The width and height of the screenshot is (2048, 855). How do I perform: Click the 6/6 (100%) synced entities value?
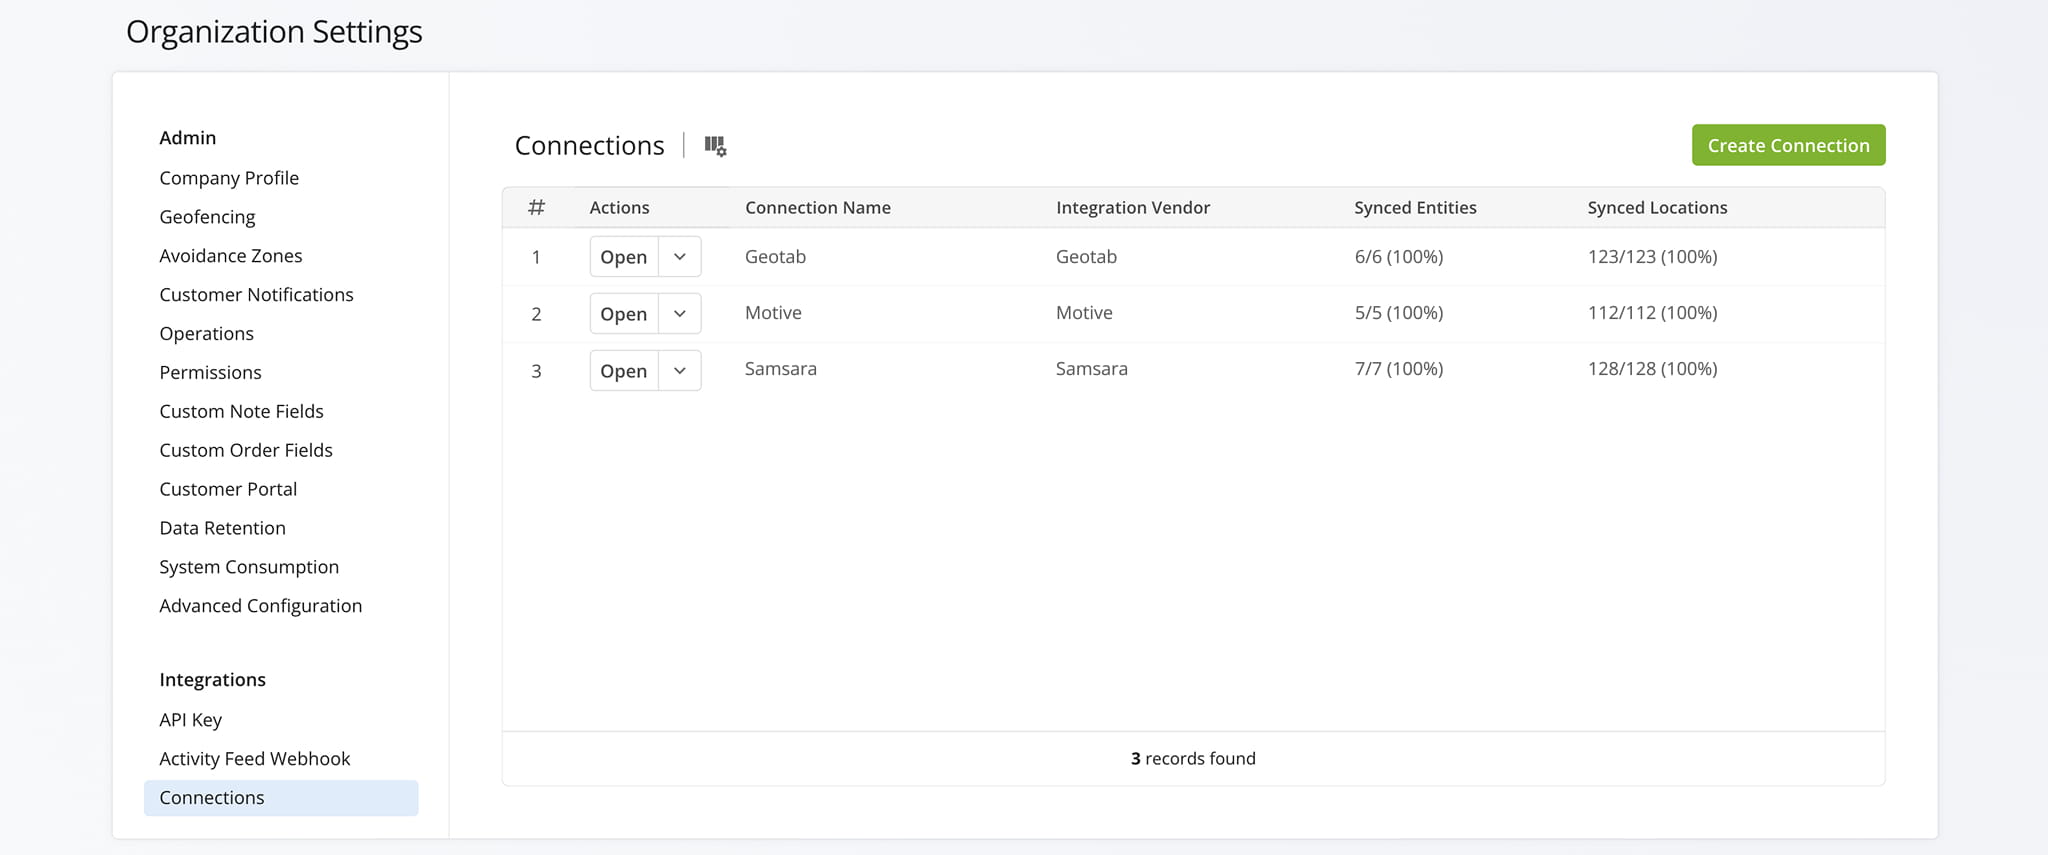coord(1398,257)
